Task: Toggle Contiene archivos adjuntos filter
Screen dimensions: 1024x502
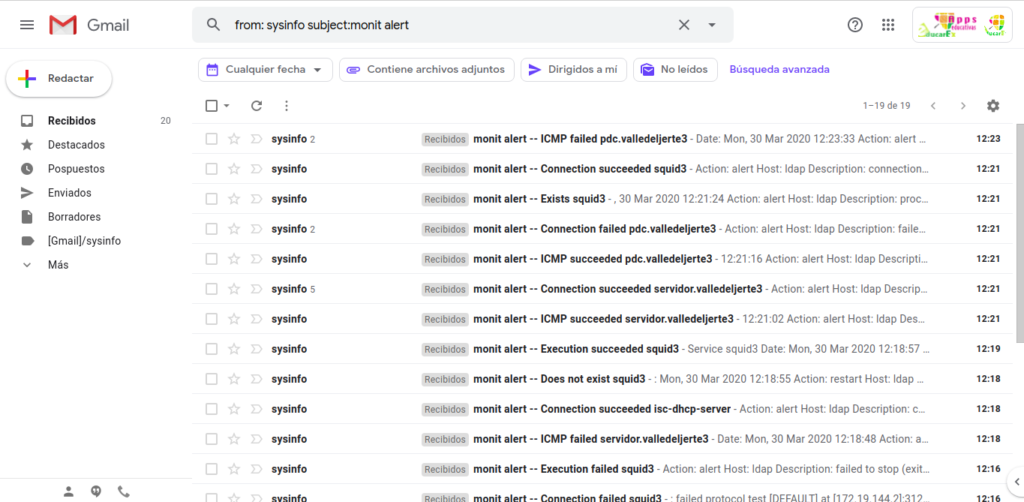Action: [x=426, y=70]
